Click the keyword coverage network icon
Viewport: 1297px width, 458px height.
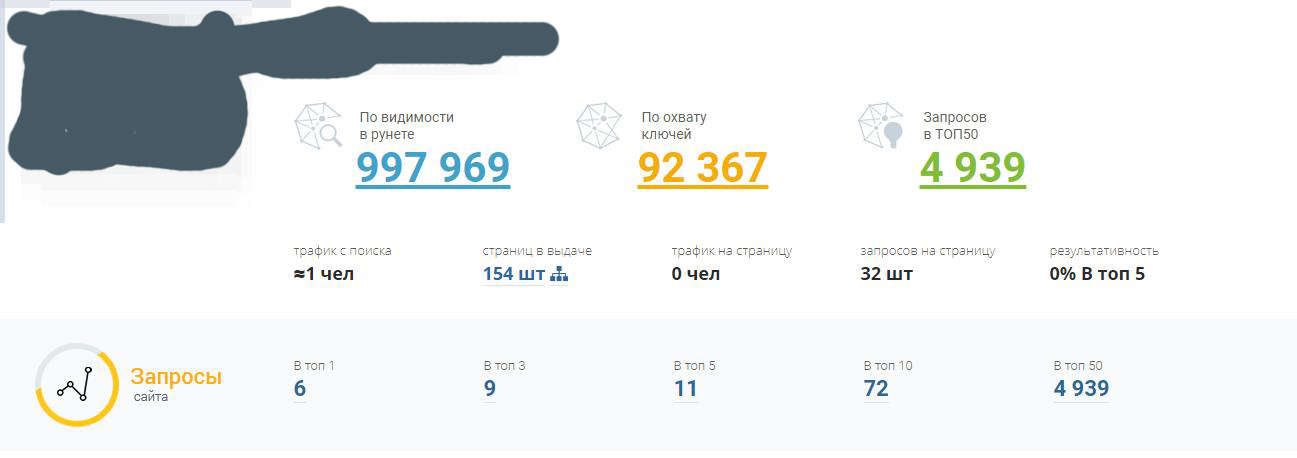[x=599, y=126]
